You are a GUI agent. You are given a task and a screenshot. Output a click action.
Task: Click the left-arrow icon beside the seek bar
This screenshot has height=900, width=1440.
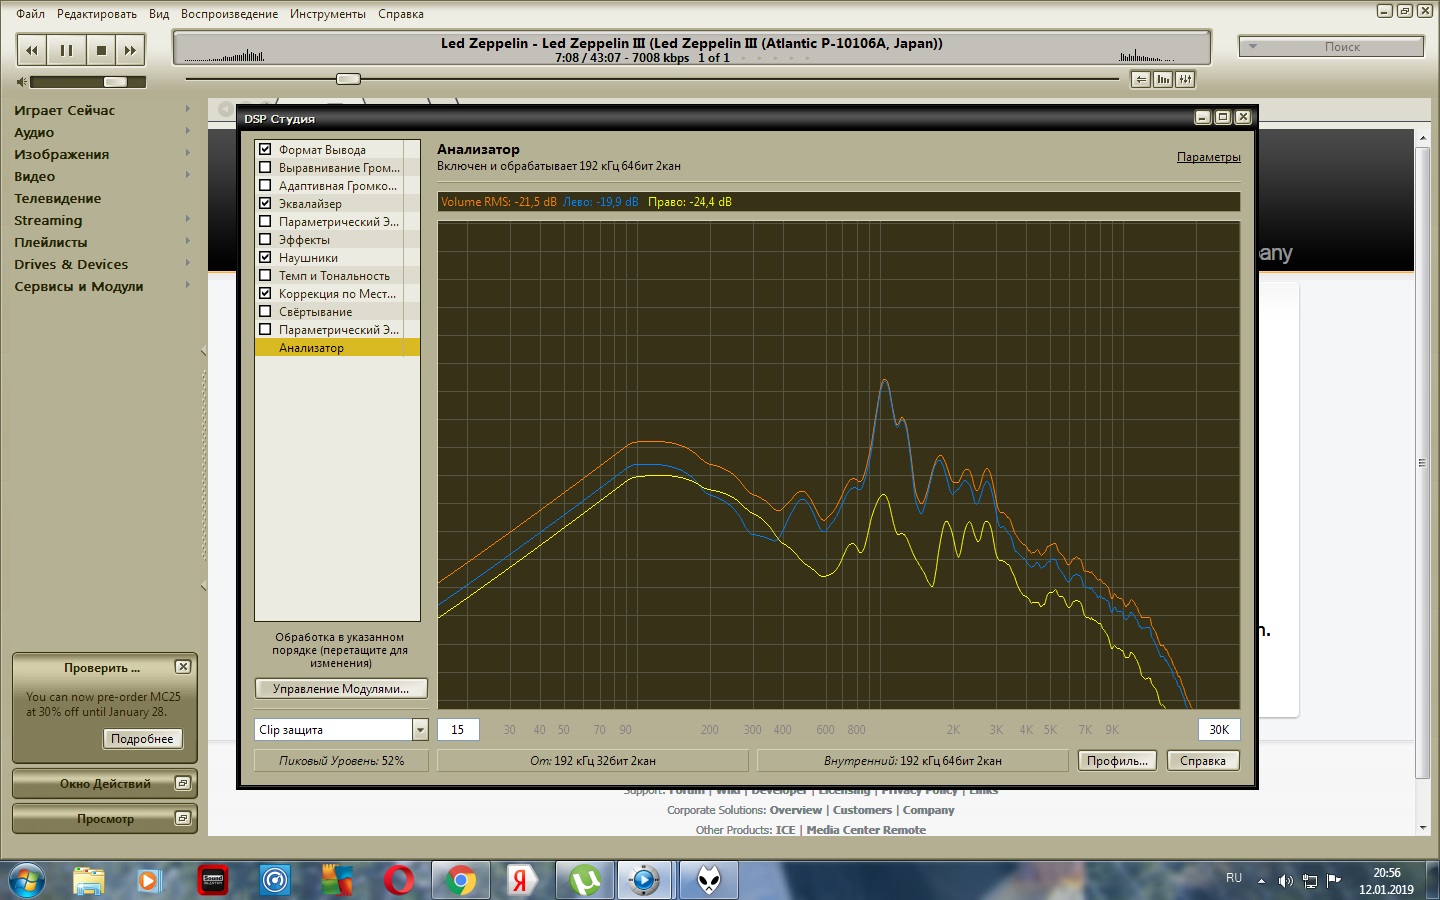(1140, 79)
